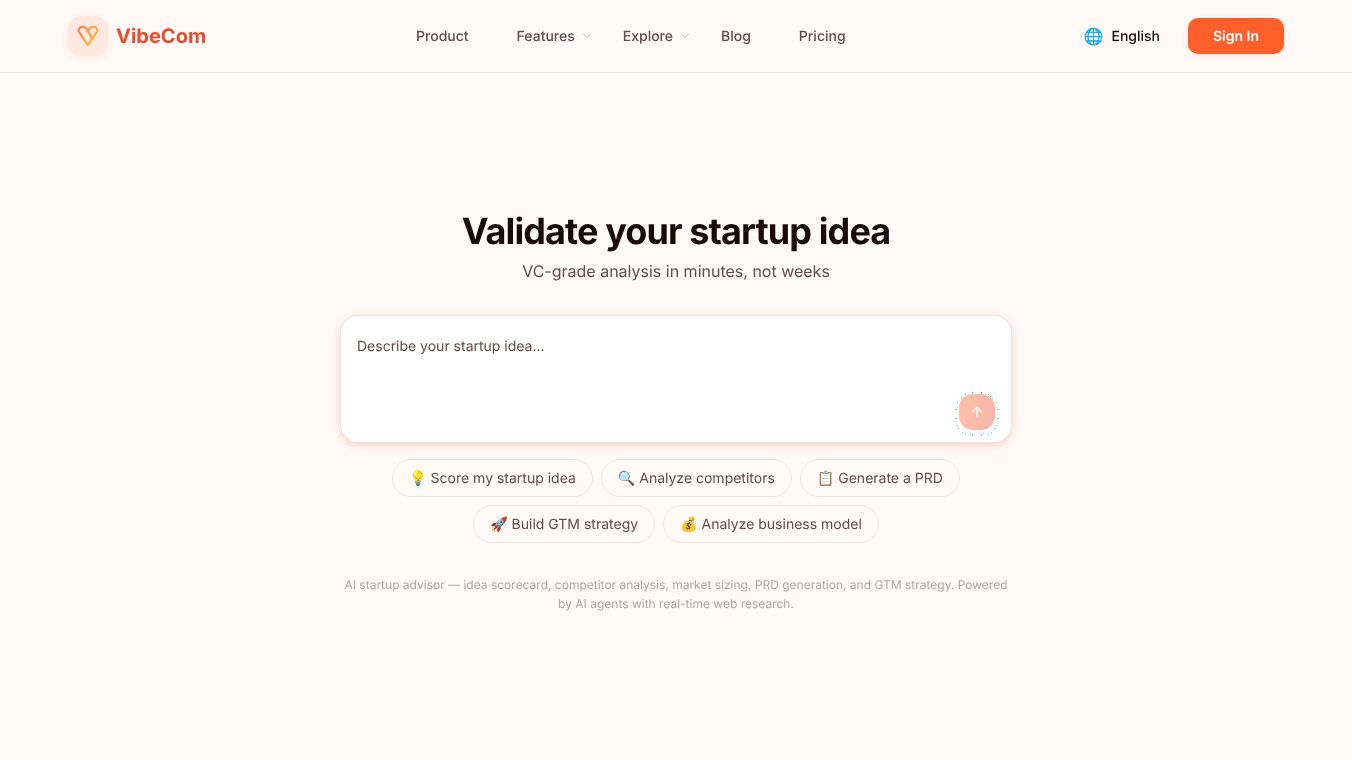Open the Pricing page
Screen dimensions: 1352x760
821,36
